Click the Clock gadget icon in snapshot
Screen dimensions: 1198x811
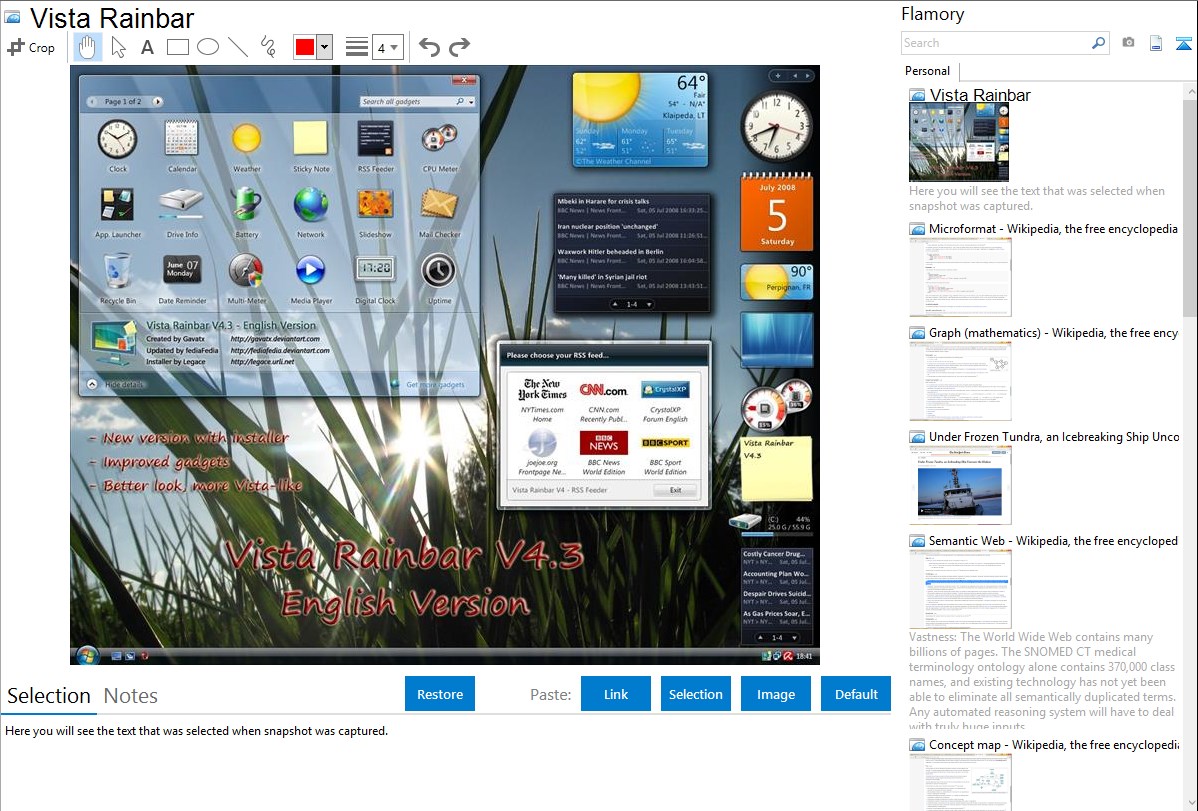(x=118, y=140)
